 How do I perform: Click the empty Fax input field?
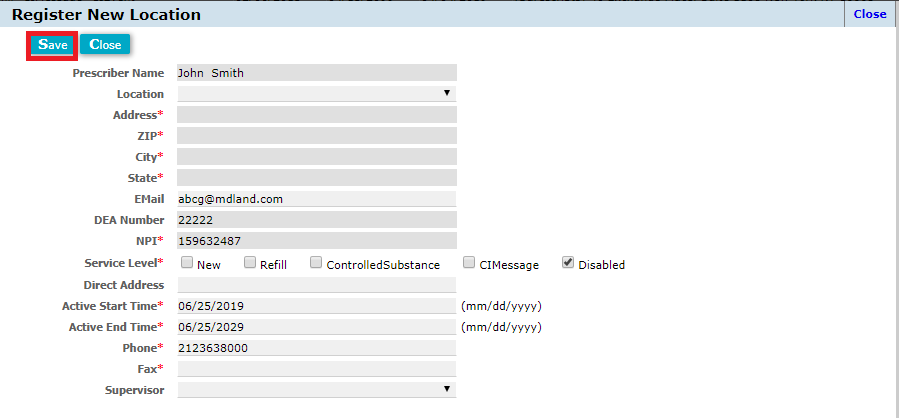point(316,369)
